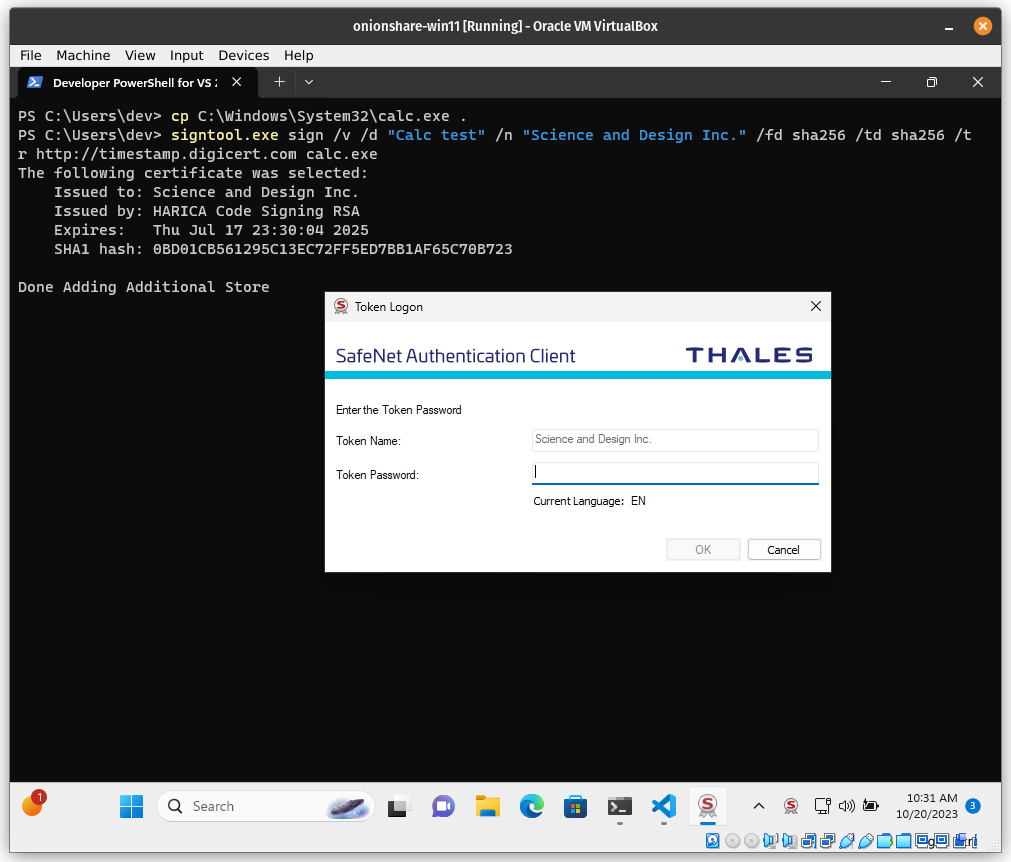Click the Token Name field
This screenshot has height=862, width=1011.
675,440
